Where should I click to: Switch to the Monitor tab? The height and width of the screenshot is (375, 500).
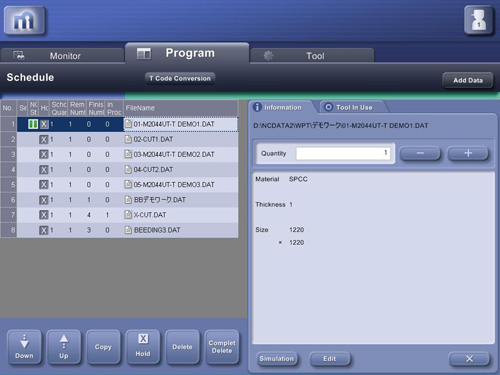62,56
